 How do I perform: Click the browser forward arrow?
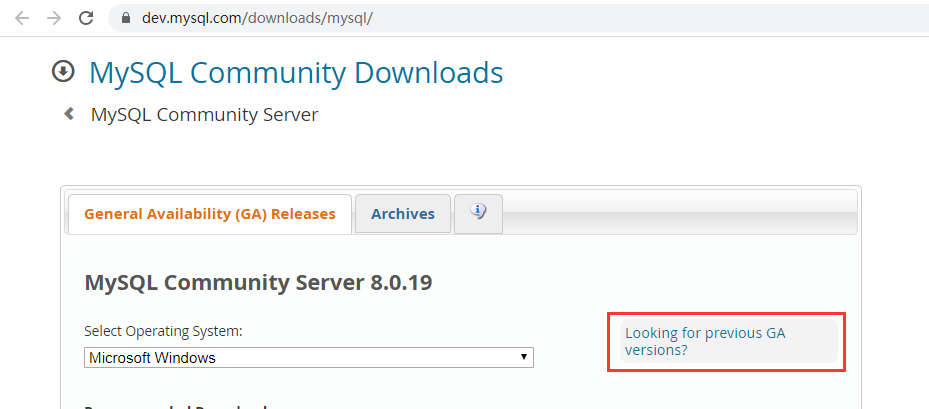click(x=54, y=18)
